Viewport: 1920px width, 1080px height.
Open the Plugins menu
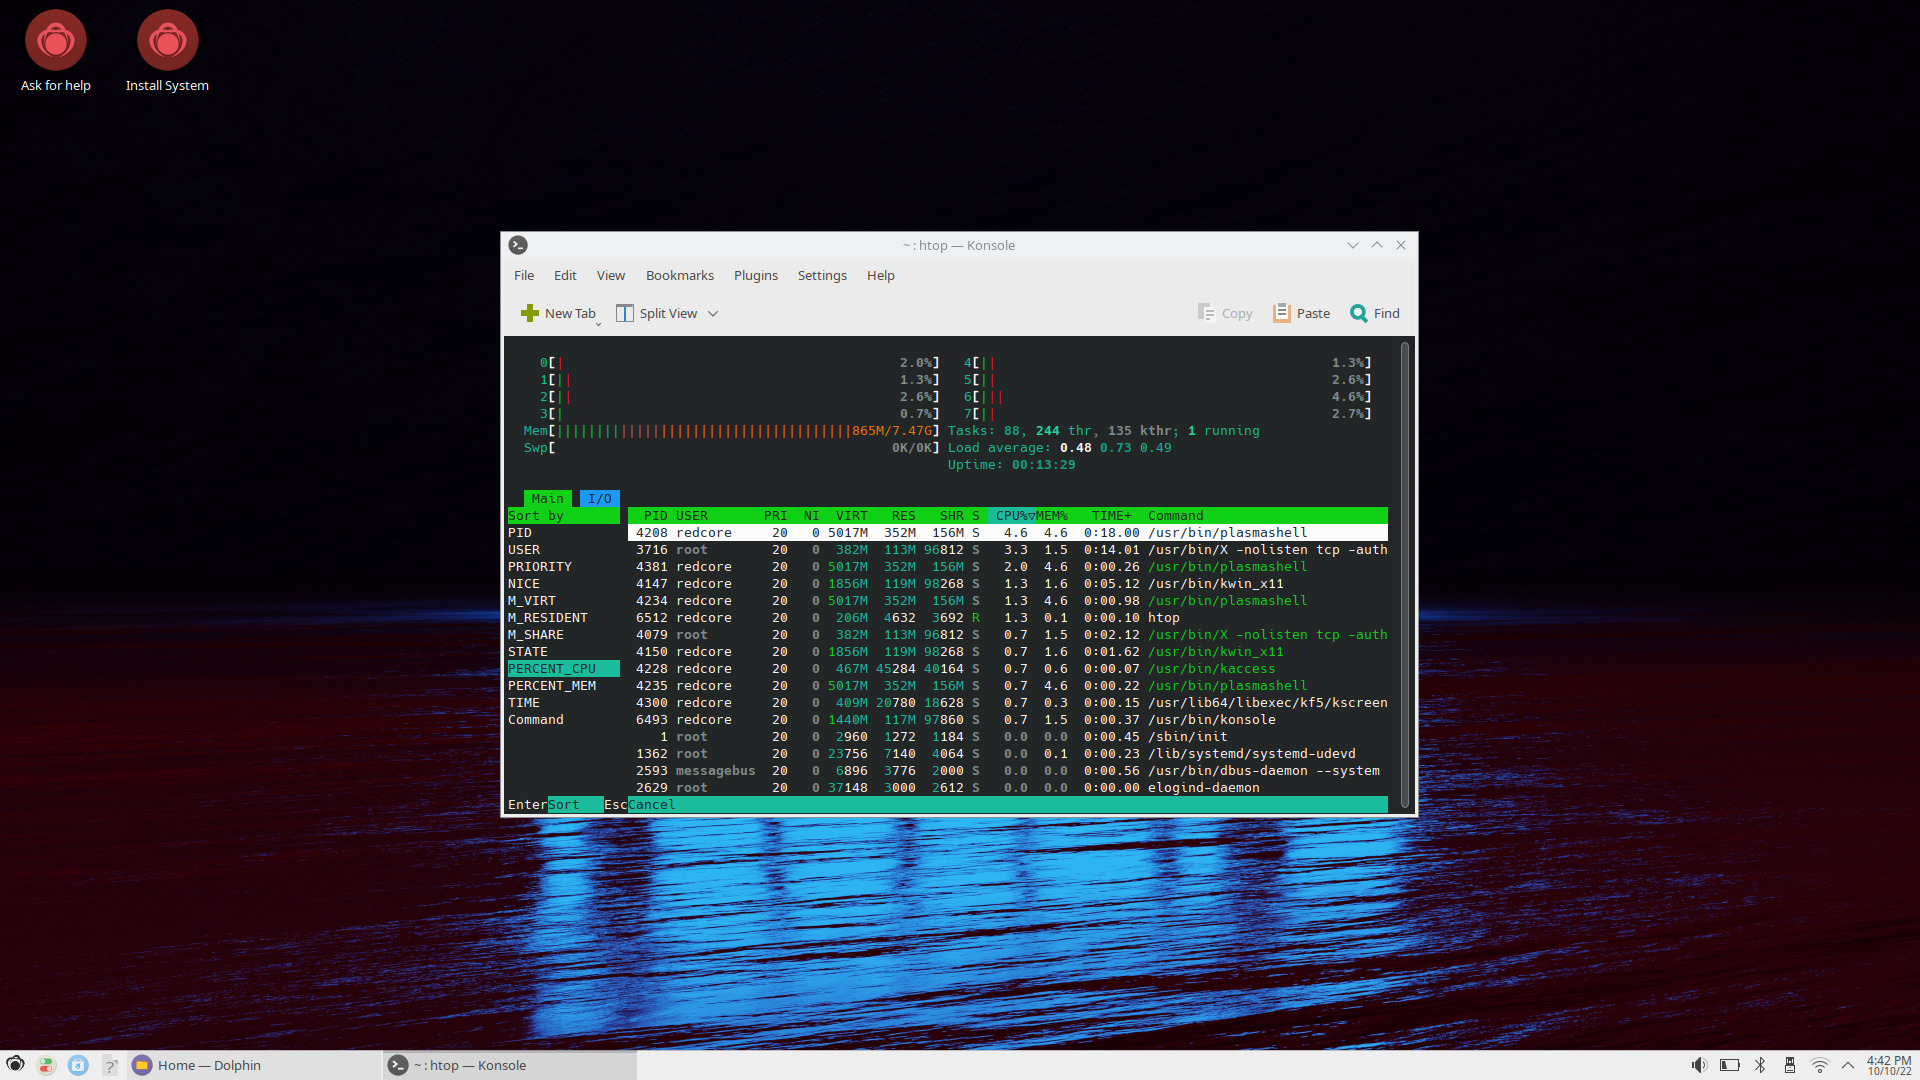755,275
